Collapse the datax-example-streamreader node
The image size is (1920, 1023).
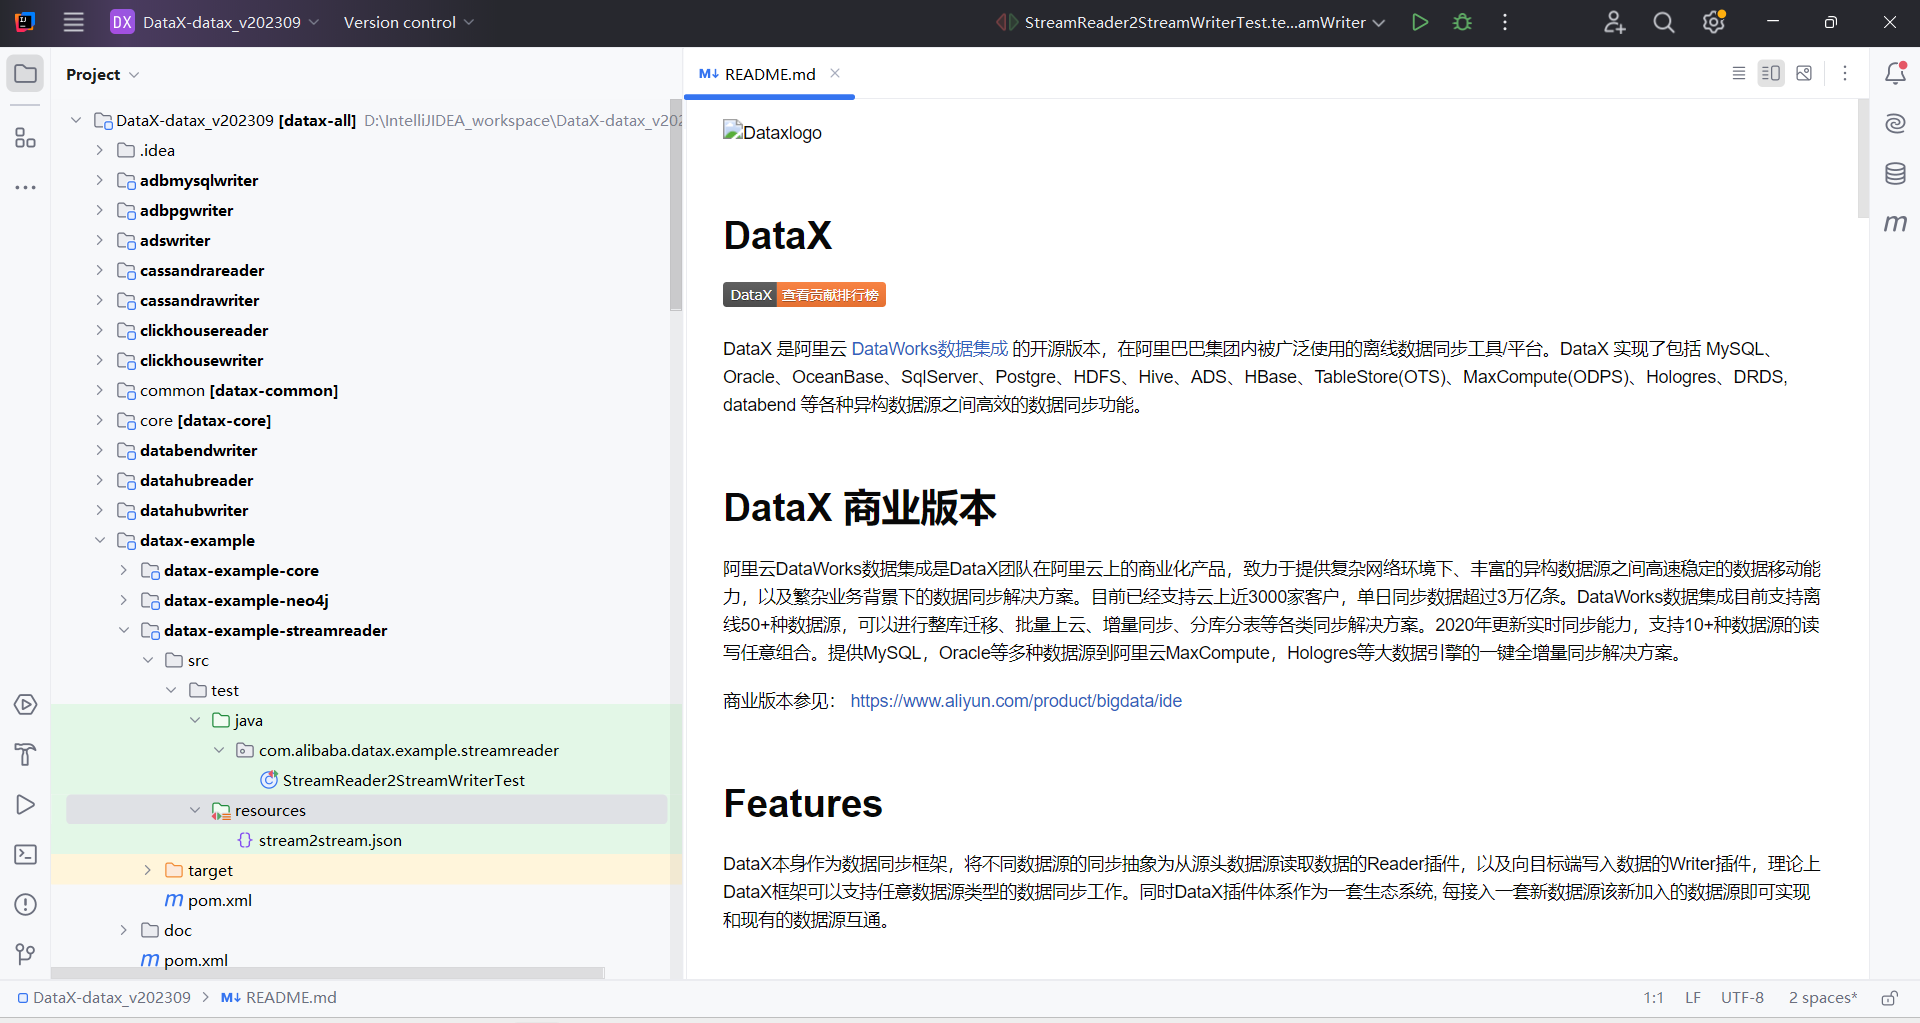(x=124, y=630)
